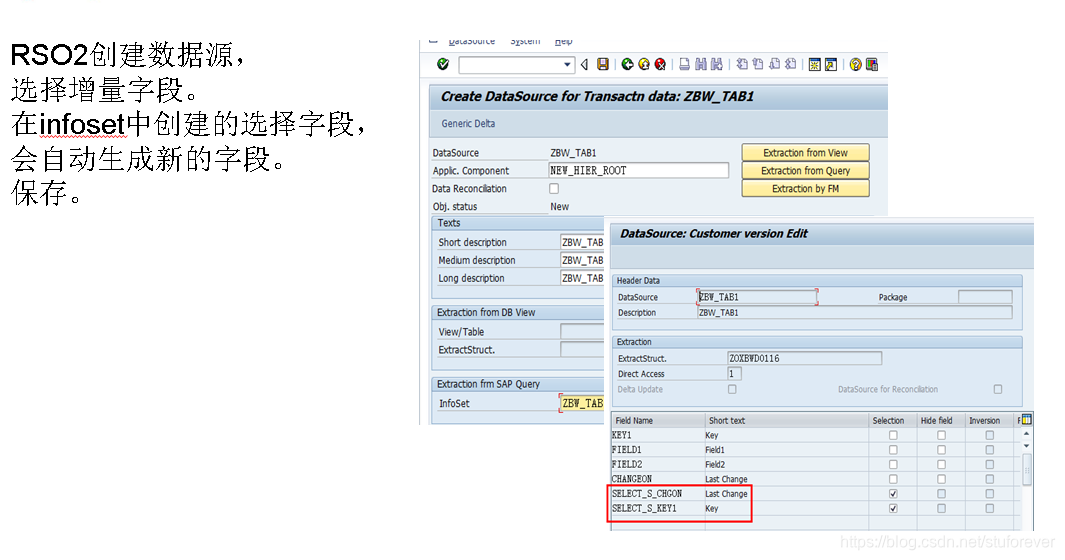Toggle Selection checkbox for CHANGEON row
This screenshot has height=560, width=1065.
pos(893,479)
